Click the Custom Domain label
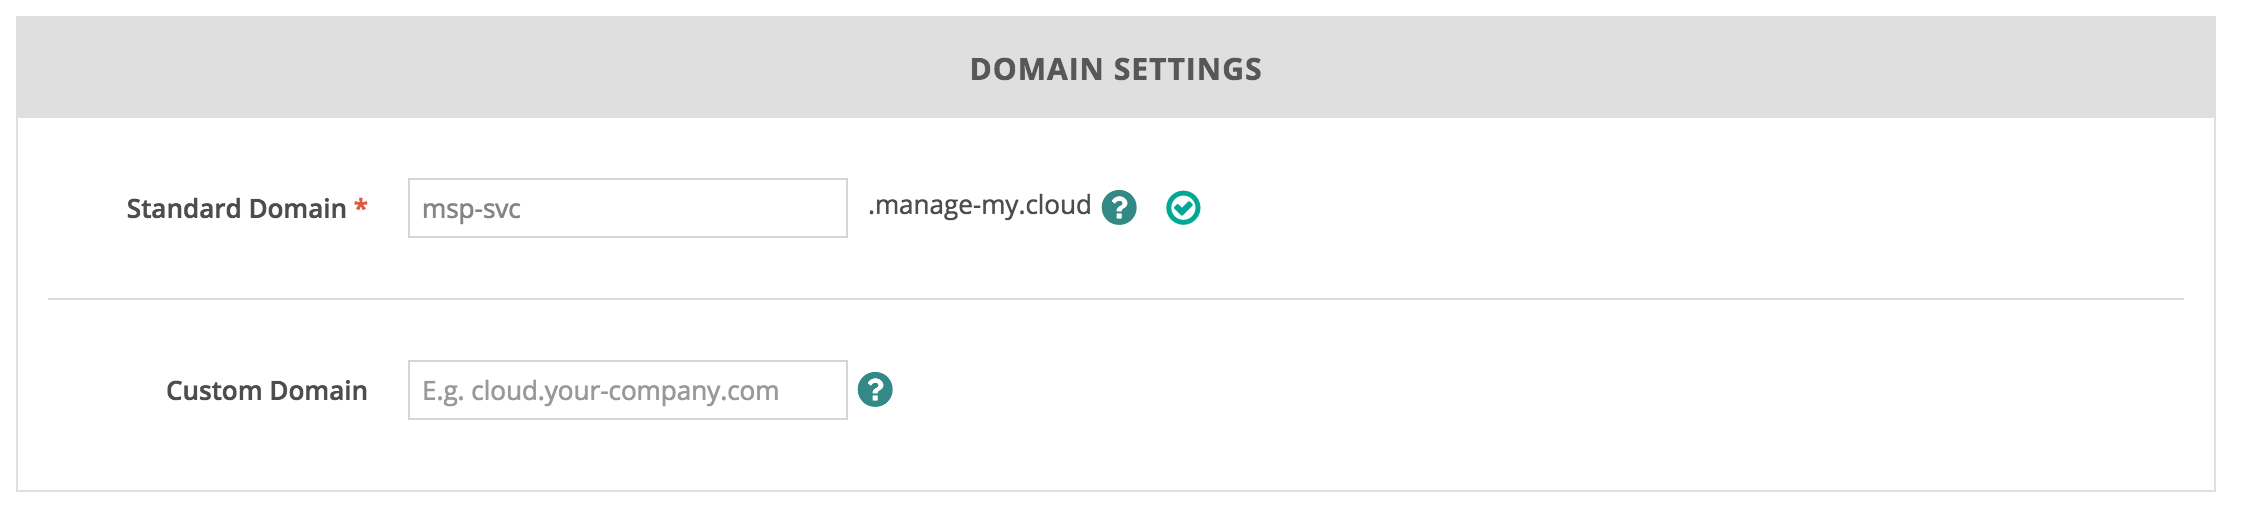The height and width of the screenshot is (524, 2242). click(267, 390)
